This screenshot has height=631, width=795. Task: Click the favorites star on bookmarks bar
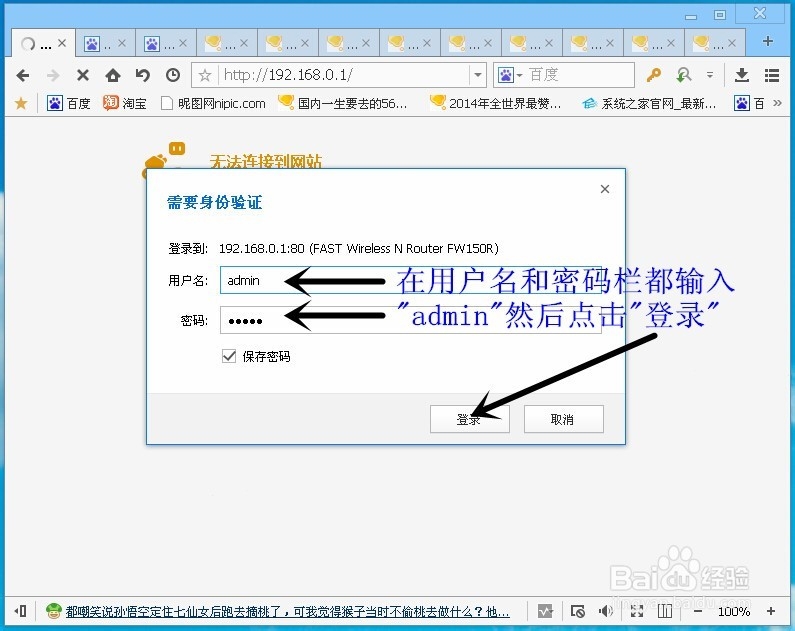point(21,103)
